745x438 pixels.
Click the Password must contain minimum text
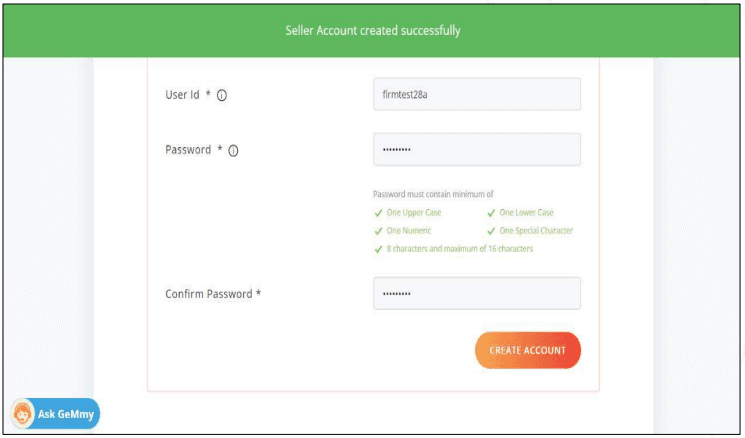433,194
